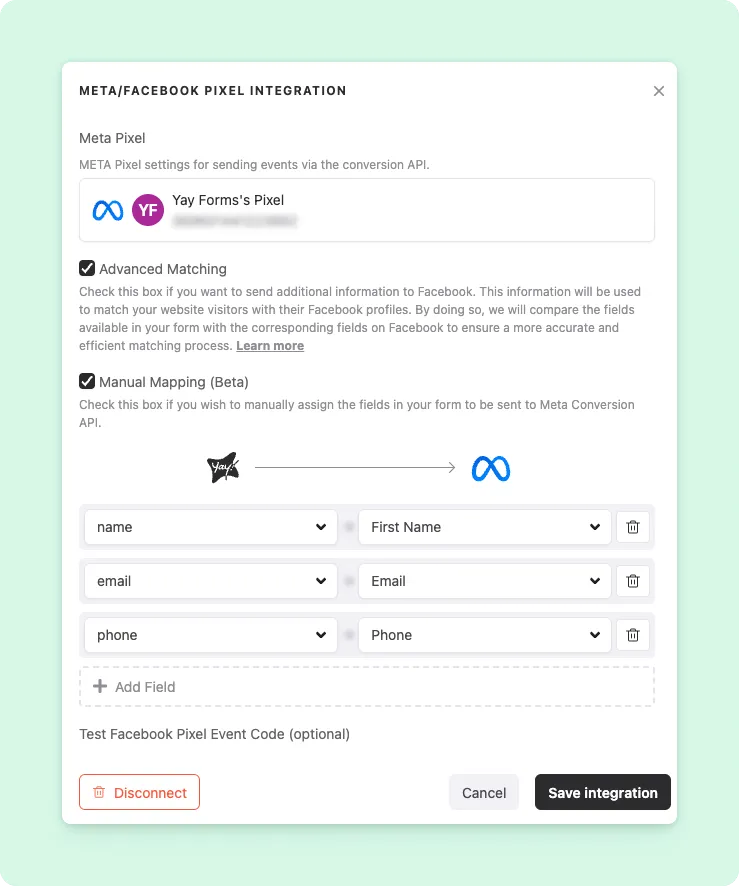Viewport: 739px width, 886px height.
Task: Click the YF avatar badge
Action: [148, 210]
